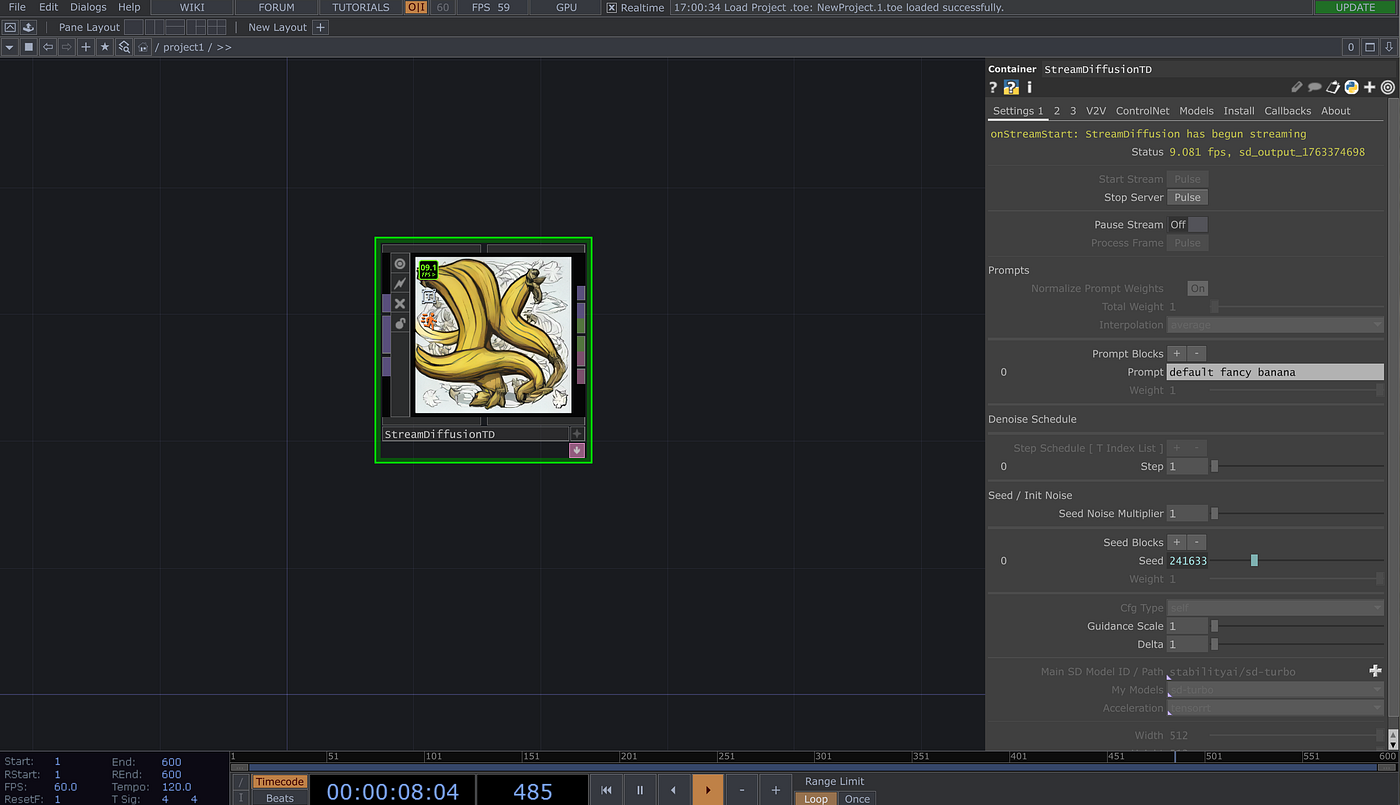
Task: Open the pane type dropdown arrow in path bar
Action: click(9, 47)
